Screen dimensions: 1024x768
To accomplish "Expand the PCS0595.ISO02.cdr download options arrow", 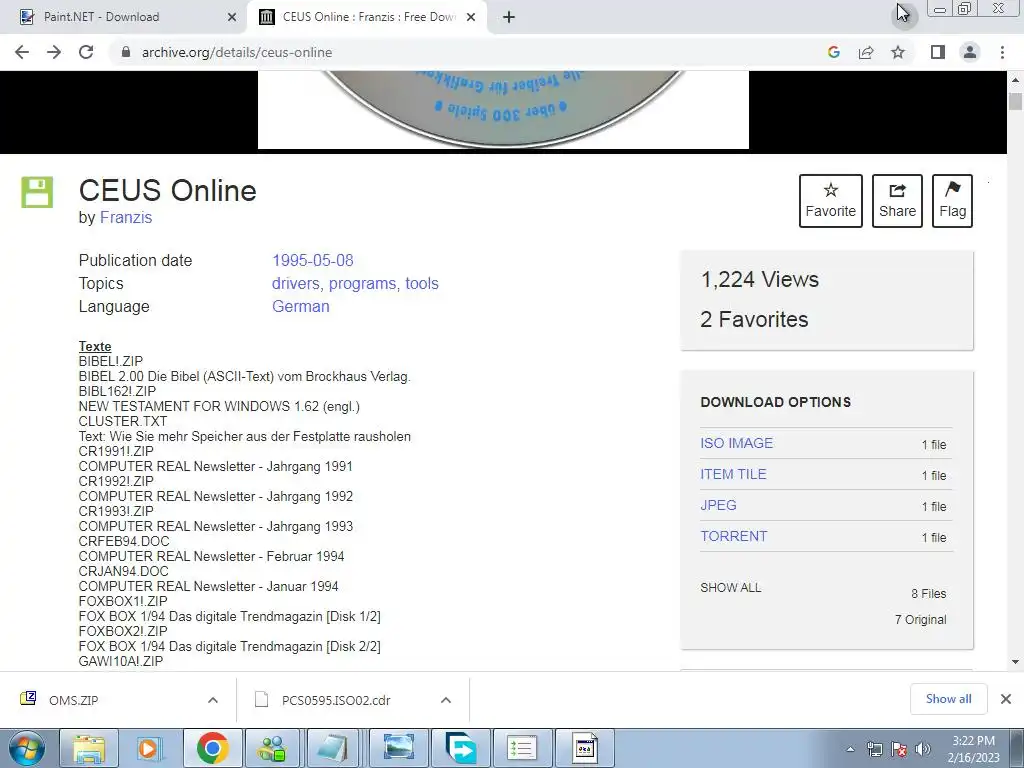I will 446,700.
